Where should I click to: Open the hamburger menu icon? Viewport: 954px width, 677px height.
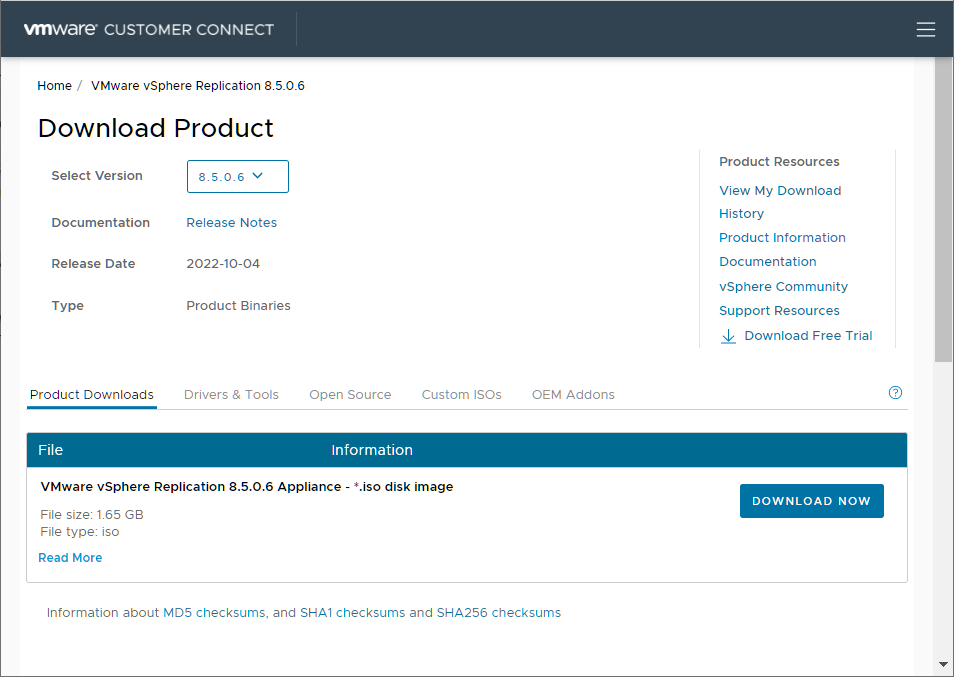coord(925,29)
